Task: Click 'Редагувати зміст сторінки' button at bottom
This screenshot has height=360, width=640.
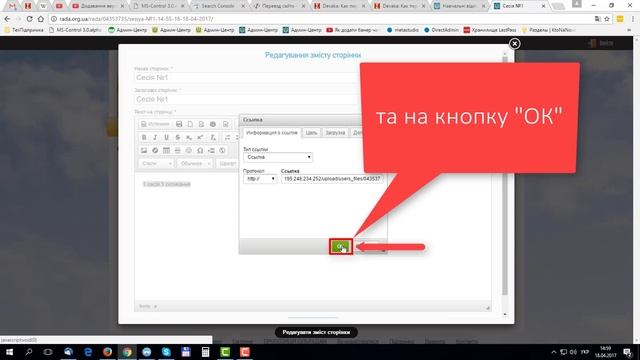Action: pos(316,332)
